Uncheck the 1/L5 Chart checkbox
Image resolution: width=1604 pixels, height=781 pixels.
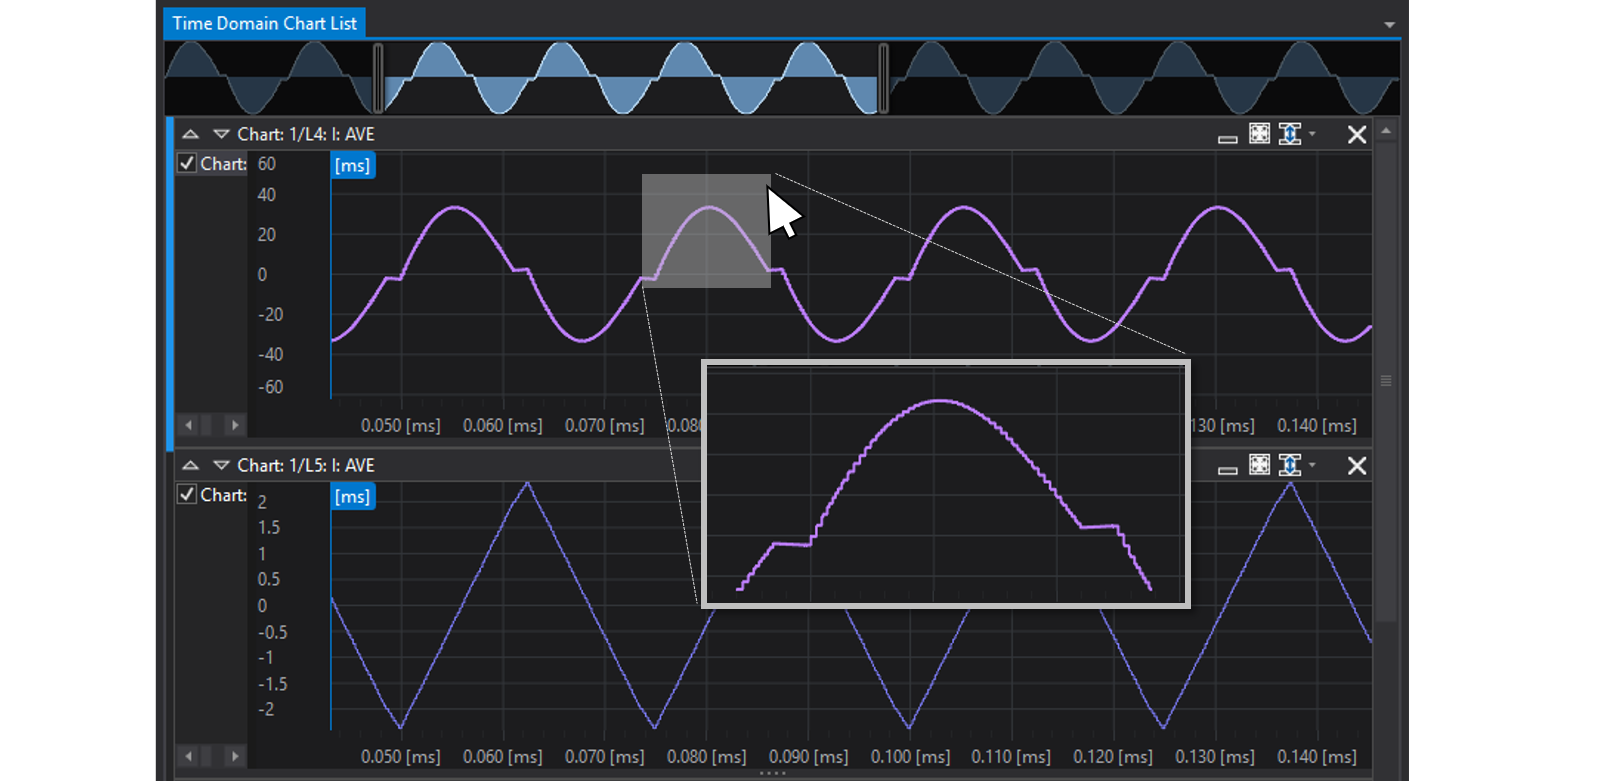tap(187, 494)
